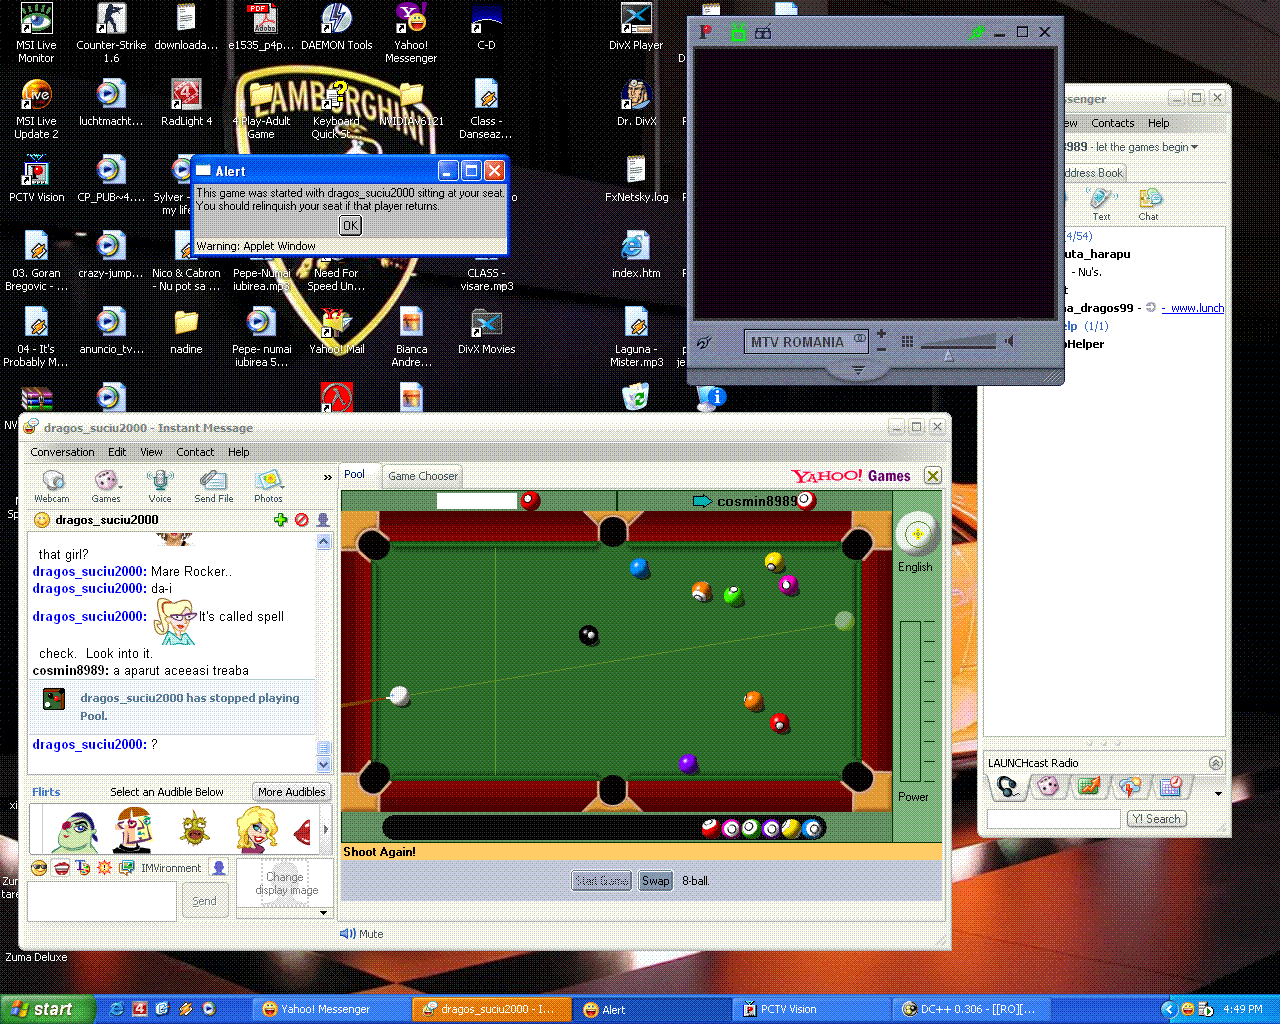
Task: Click the Start Game button
Action: coord(601,881)
